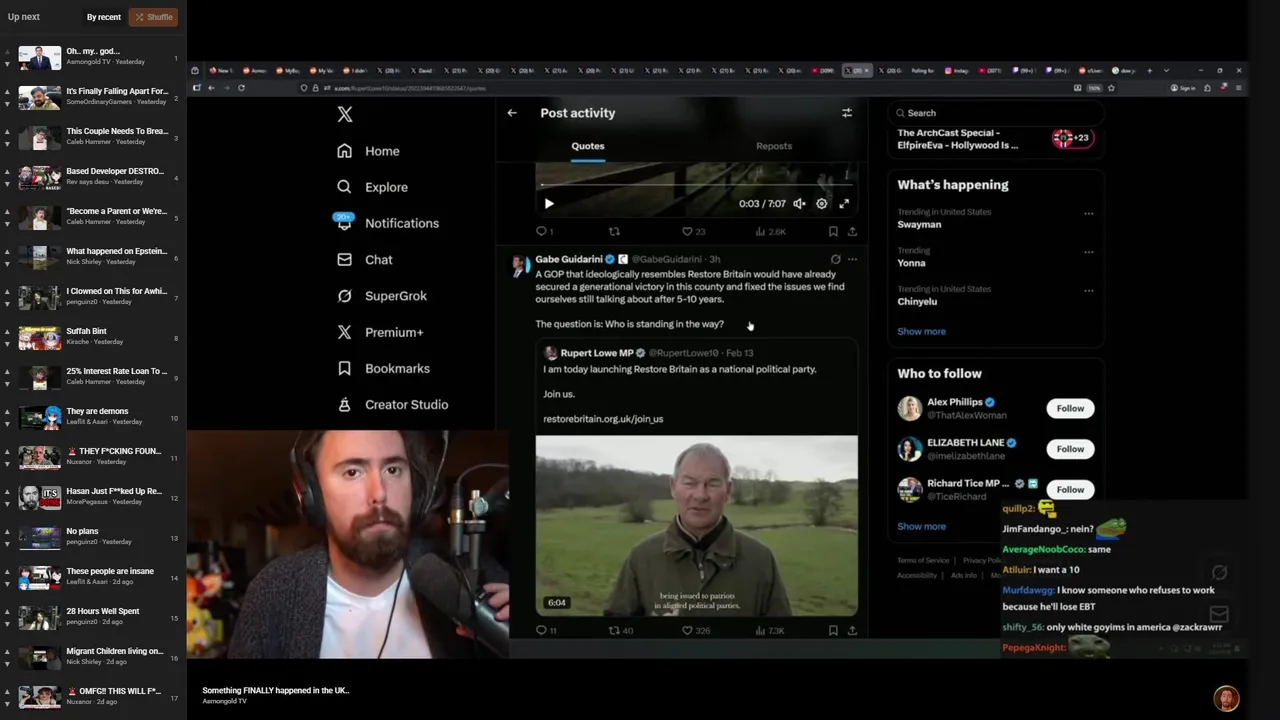This screenshot has height=720, width=1280.
Task: Bookmark Gabe Guidarini's post
Action: (833, 631)
